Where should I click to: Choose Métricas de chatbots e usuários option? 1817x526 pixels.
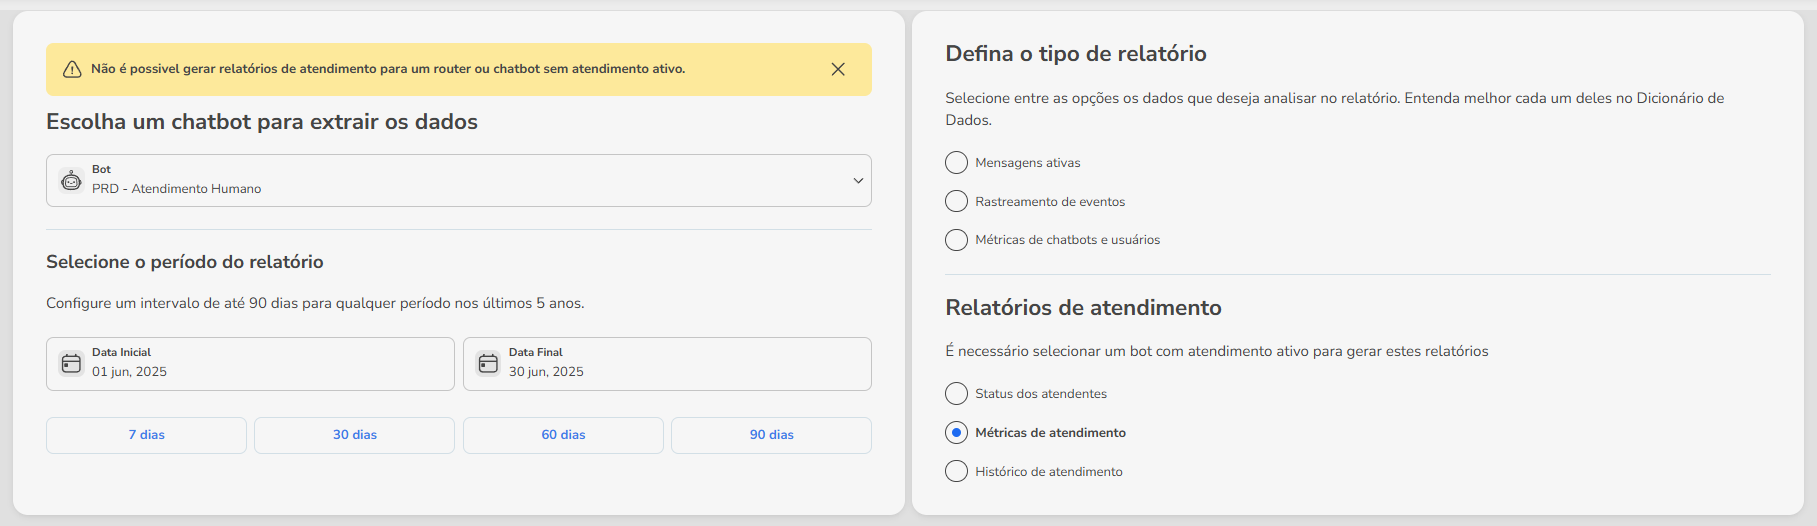(x=957, y=240)
